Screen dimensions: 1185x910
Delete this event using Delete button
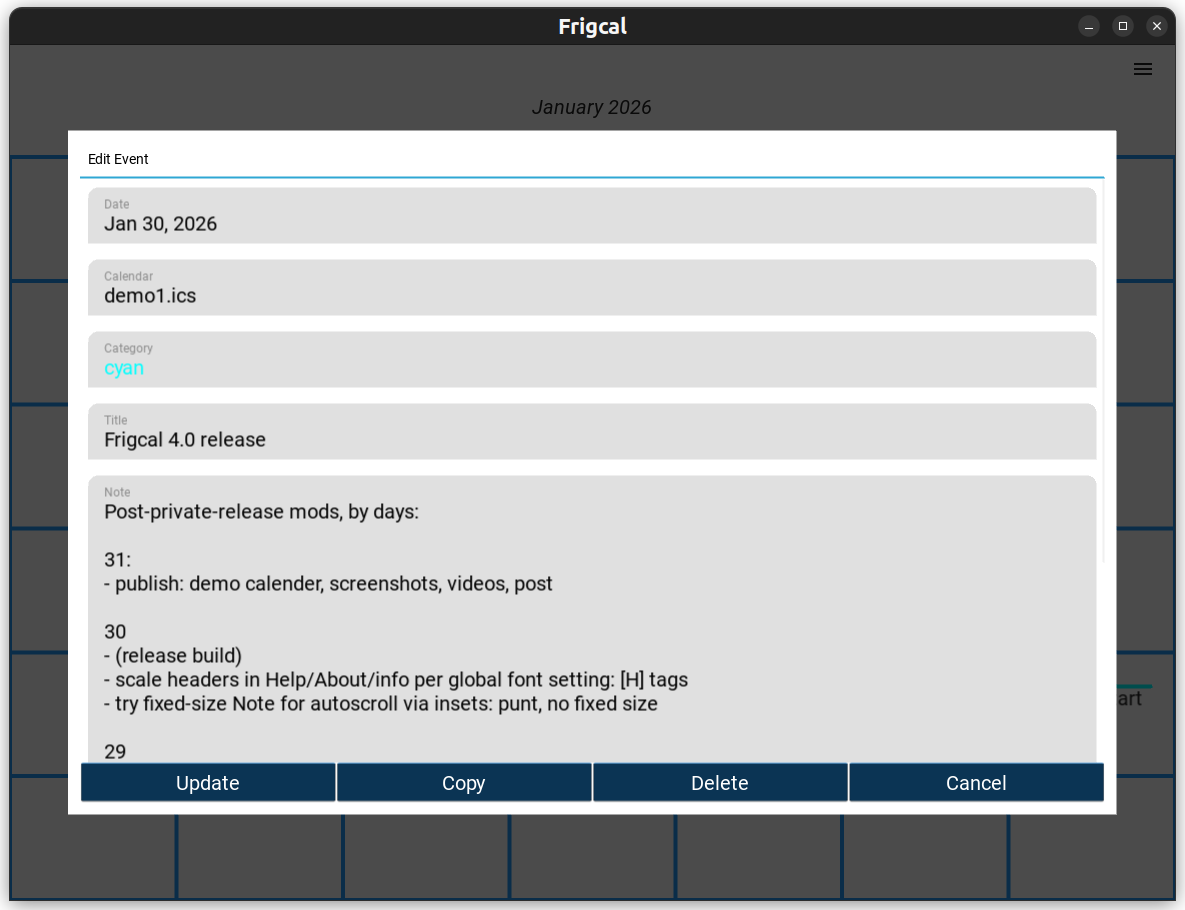click(719, 783)
